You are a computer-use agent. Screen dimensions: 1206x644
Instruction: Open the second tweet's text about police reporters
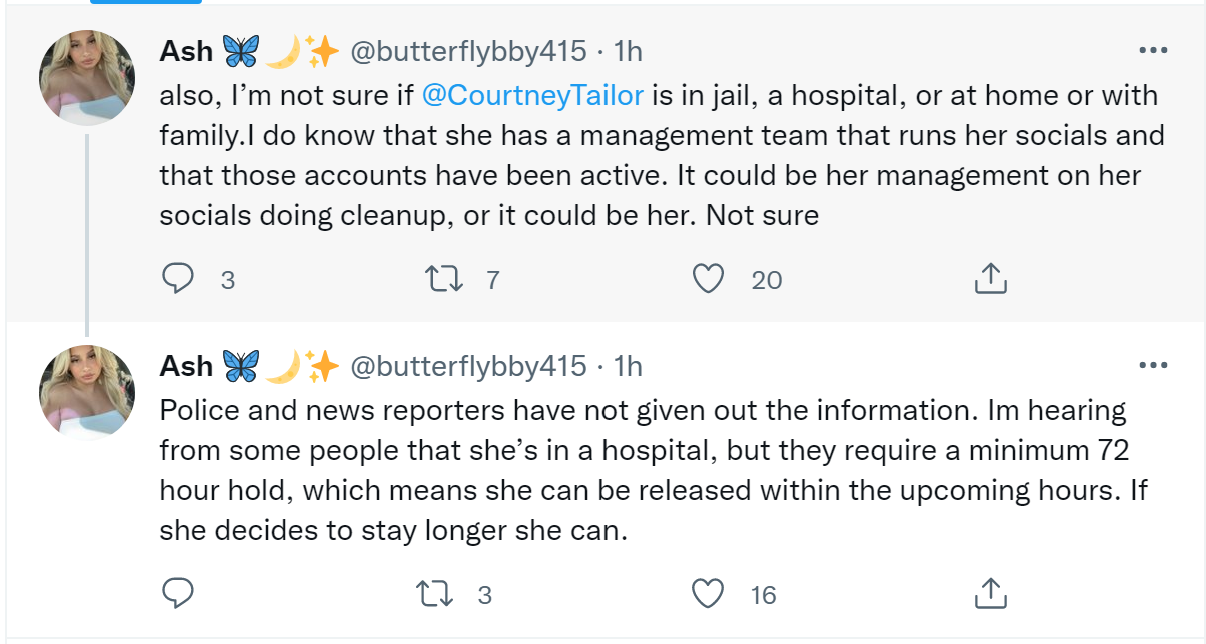[x=640, y=470]
